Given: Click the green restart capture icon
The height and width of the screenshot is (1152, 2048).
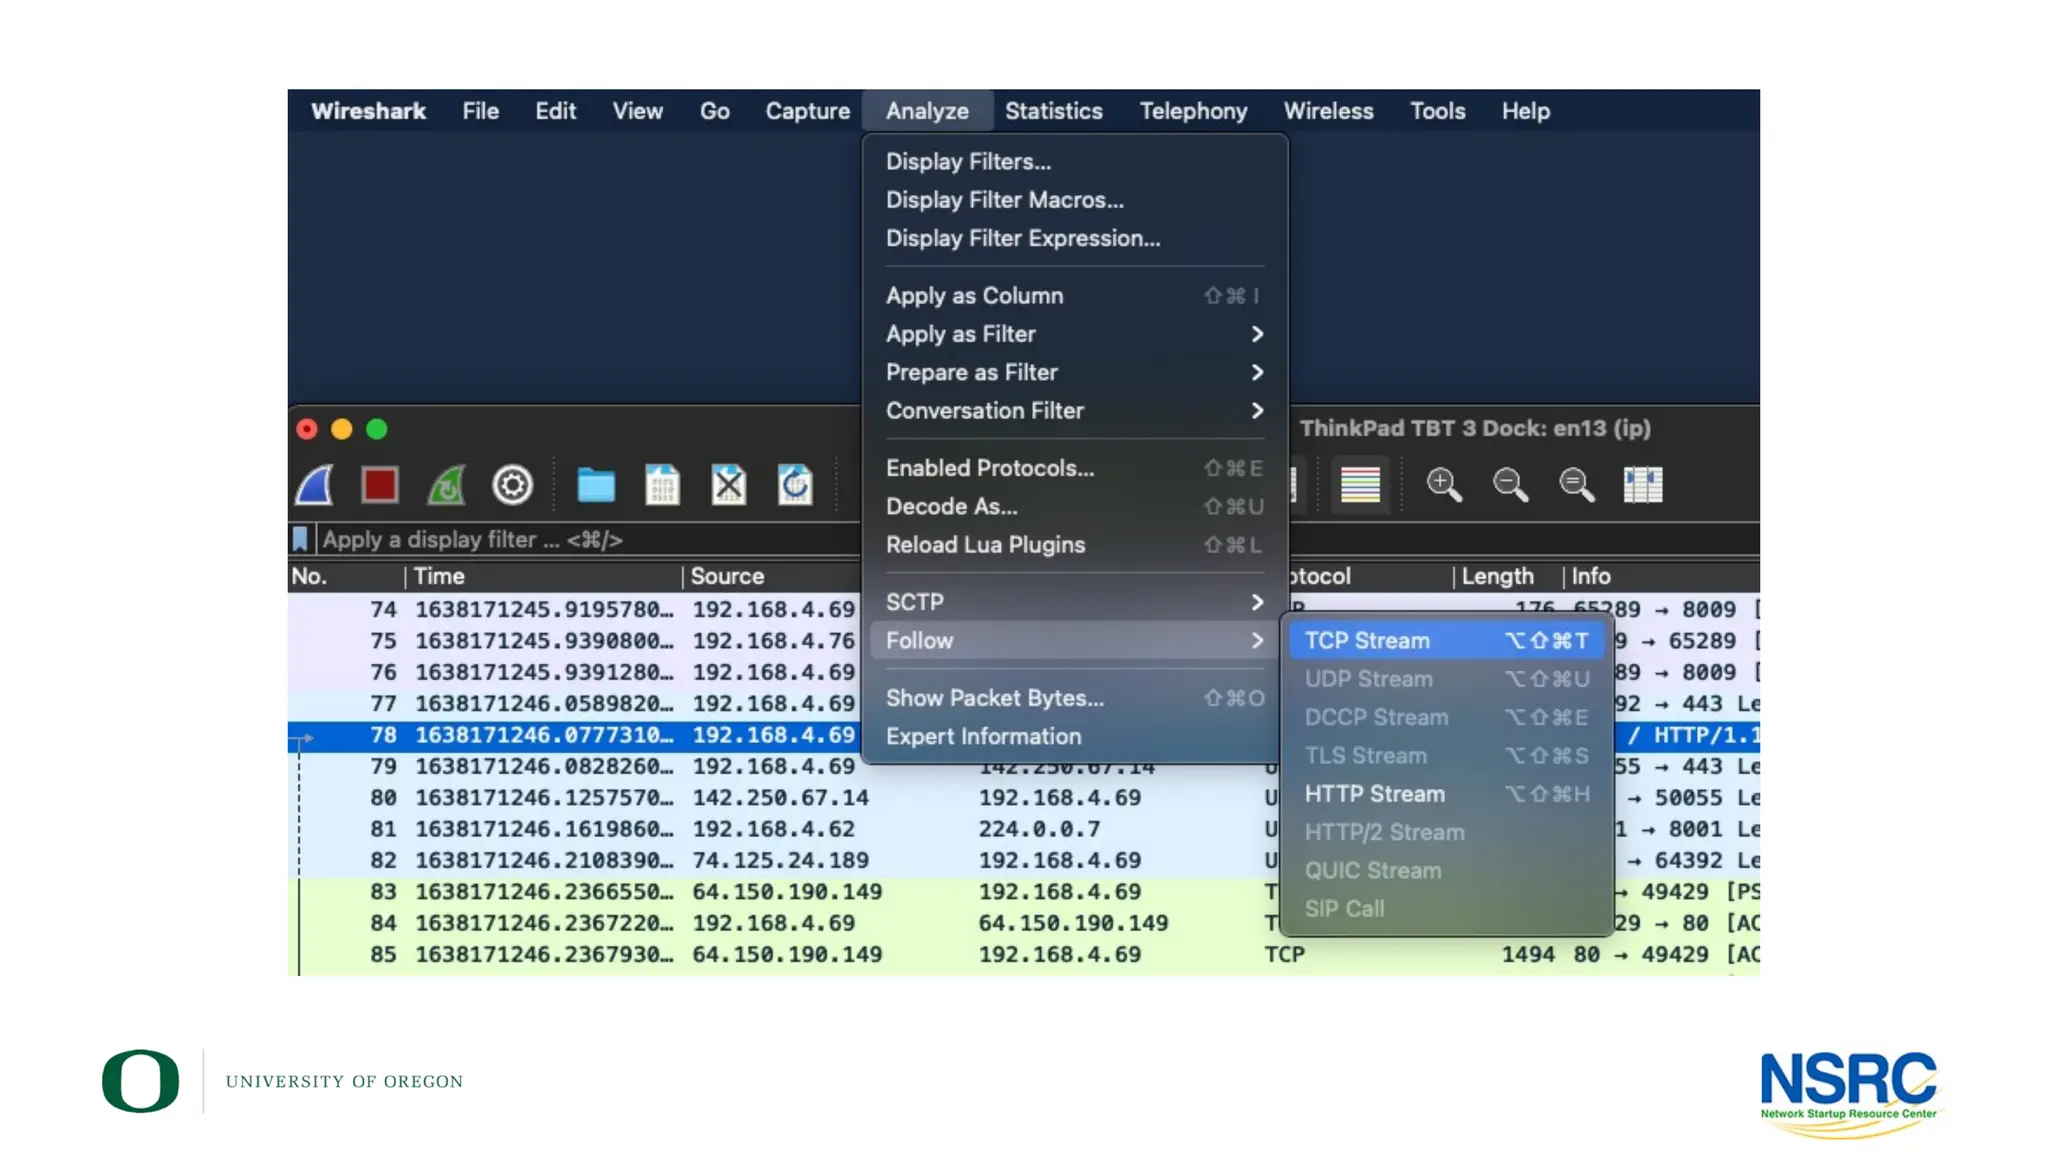Looking at the screenshot, I should (x=446, y=485).
